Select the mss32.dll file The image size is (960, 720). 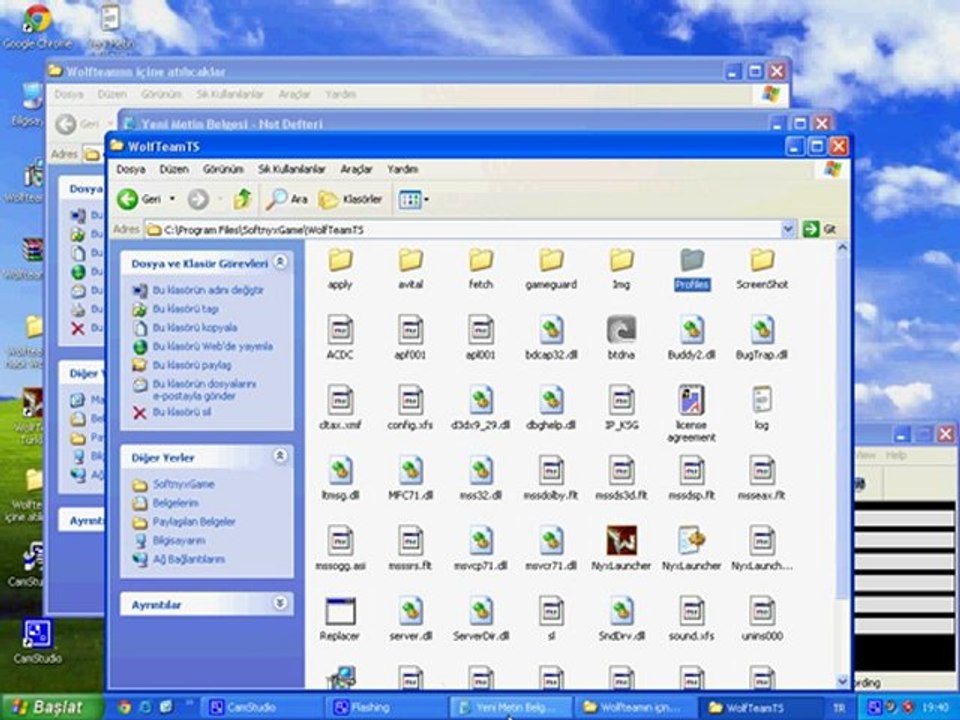(481, 479)
